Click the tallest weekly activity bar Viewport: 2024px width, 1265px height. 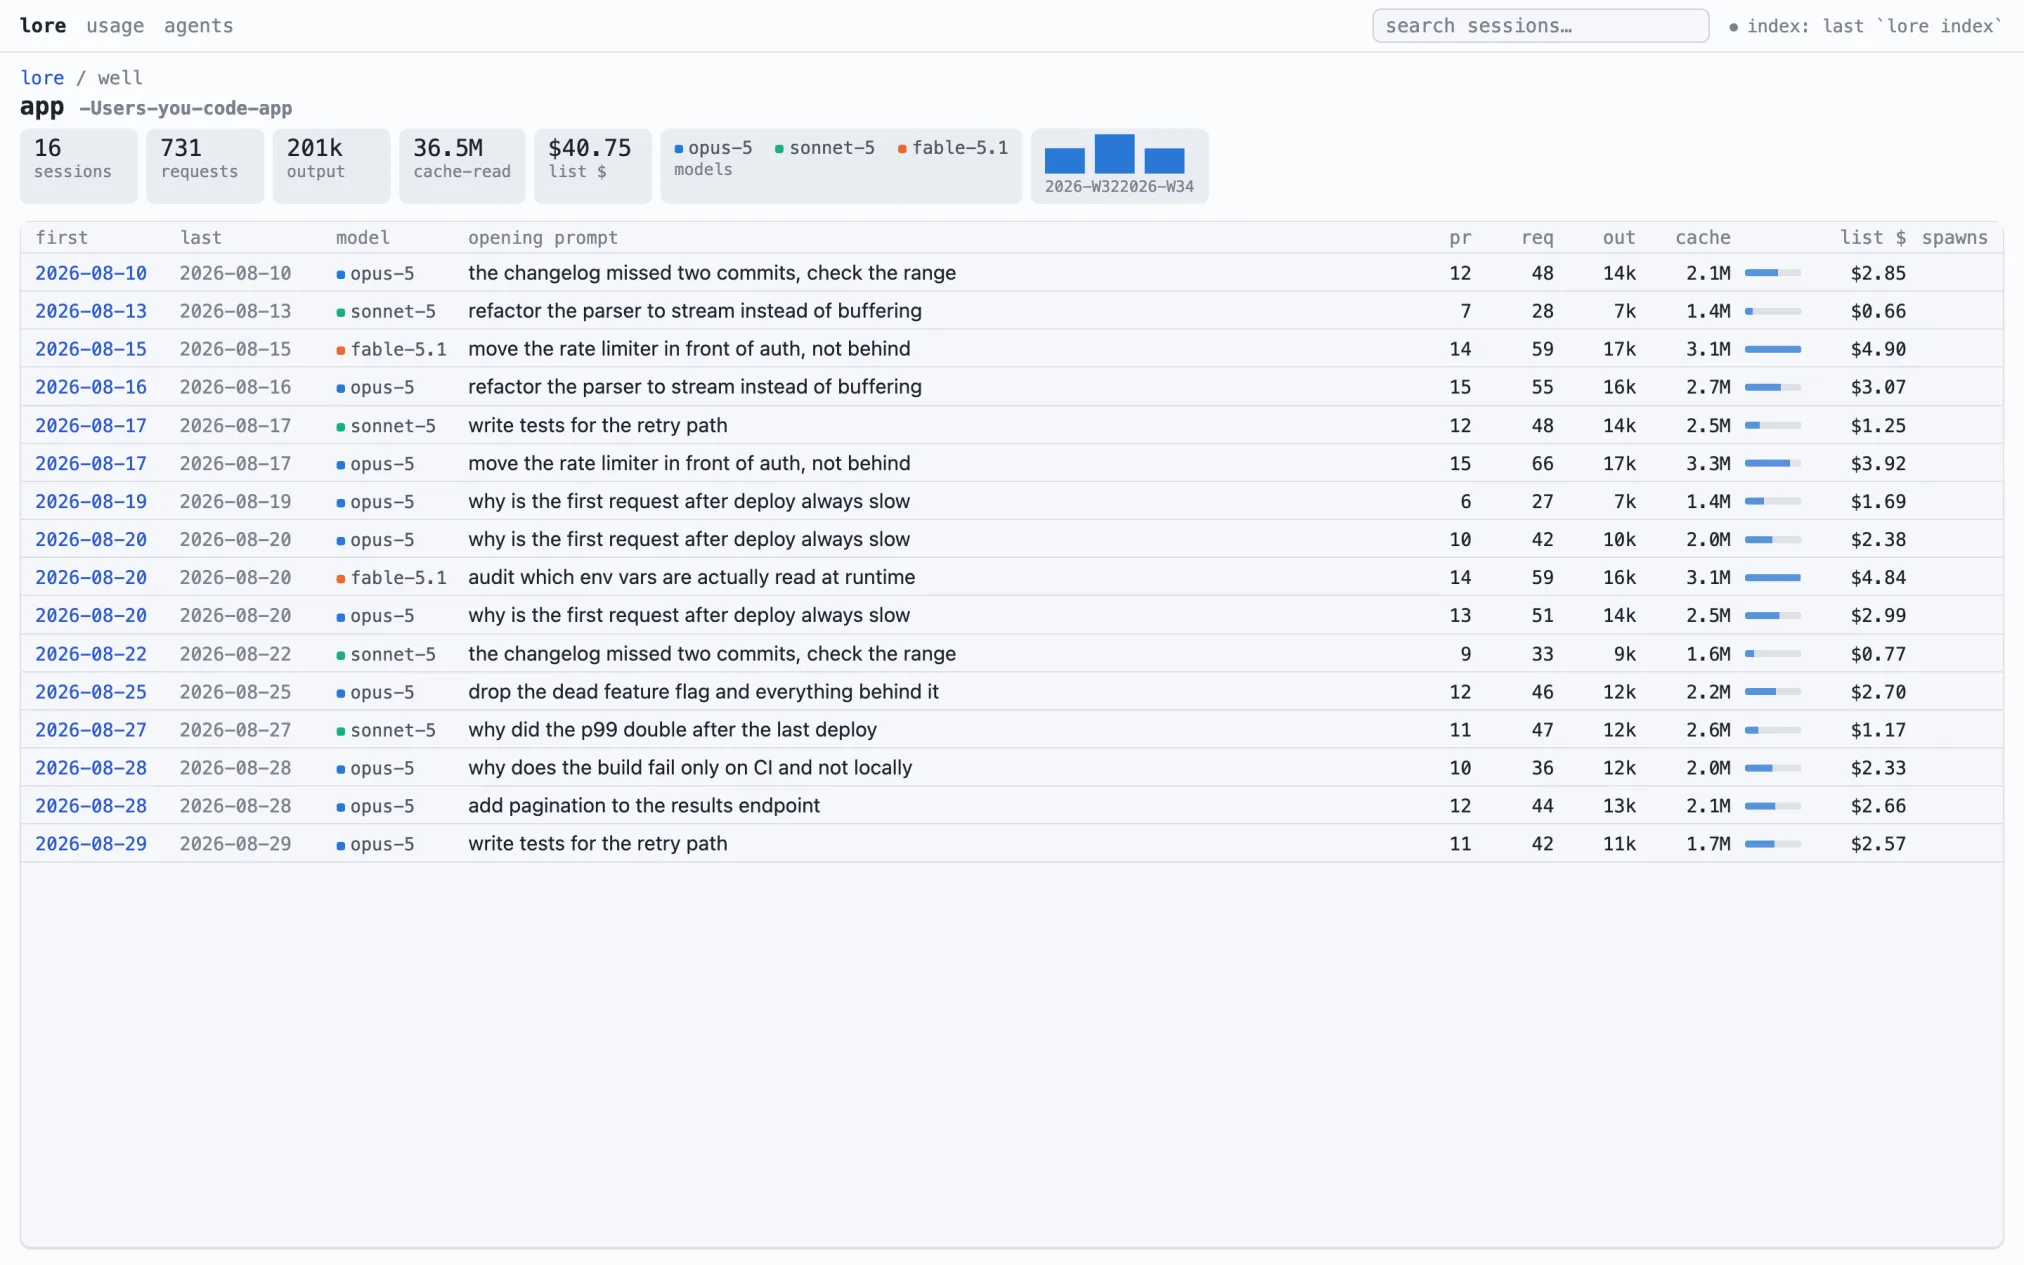click(1114, 154)
